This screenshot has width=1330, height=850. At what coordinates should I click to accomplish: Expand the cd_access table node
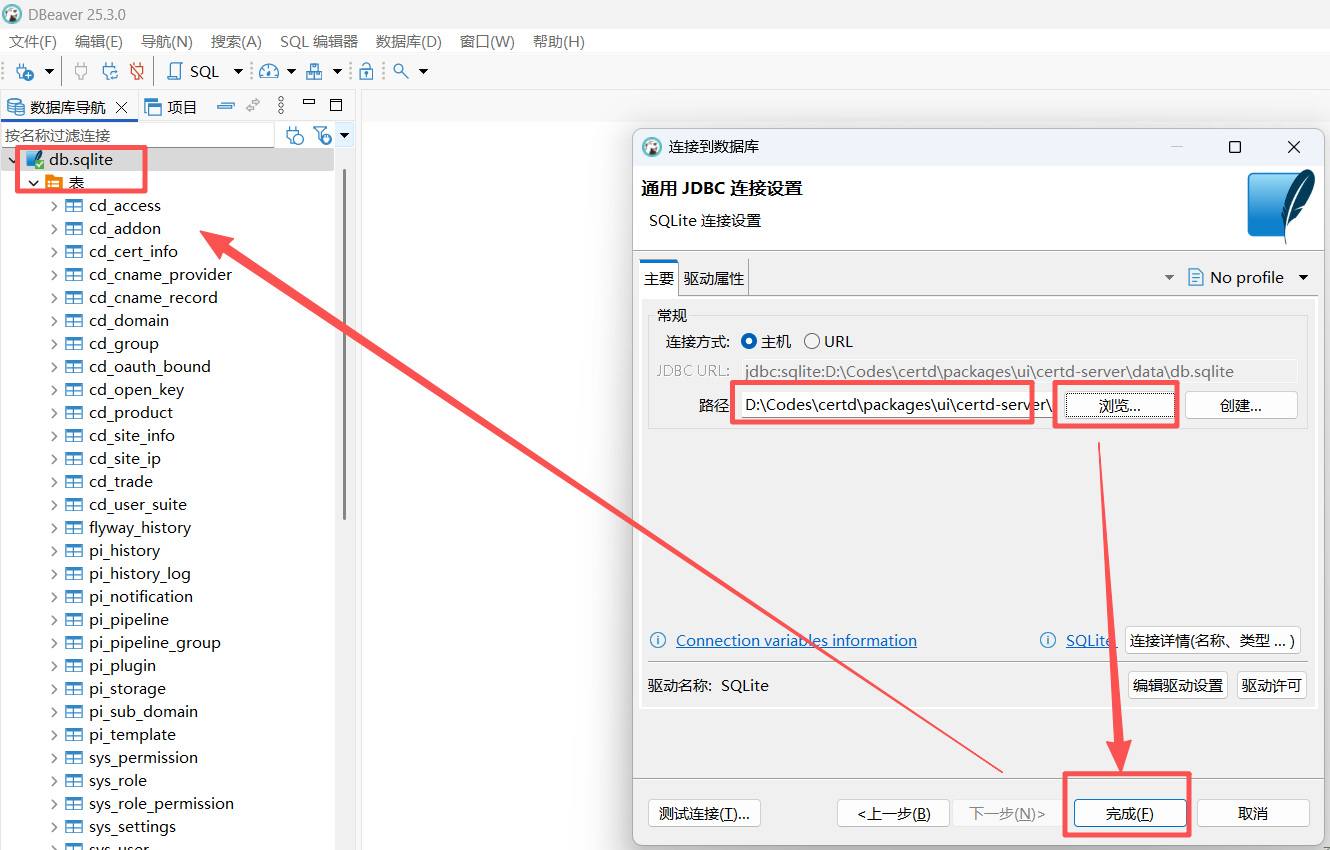click(54, 206)
